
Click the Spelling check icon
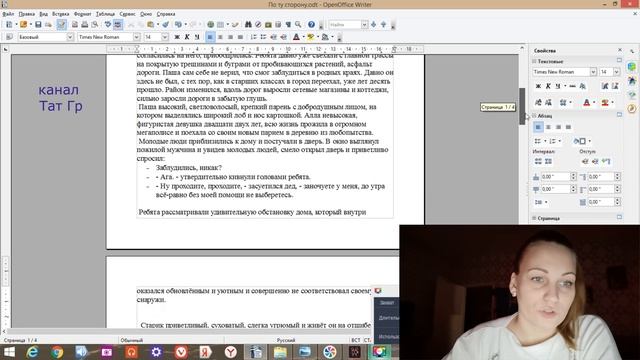(108, 25)
